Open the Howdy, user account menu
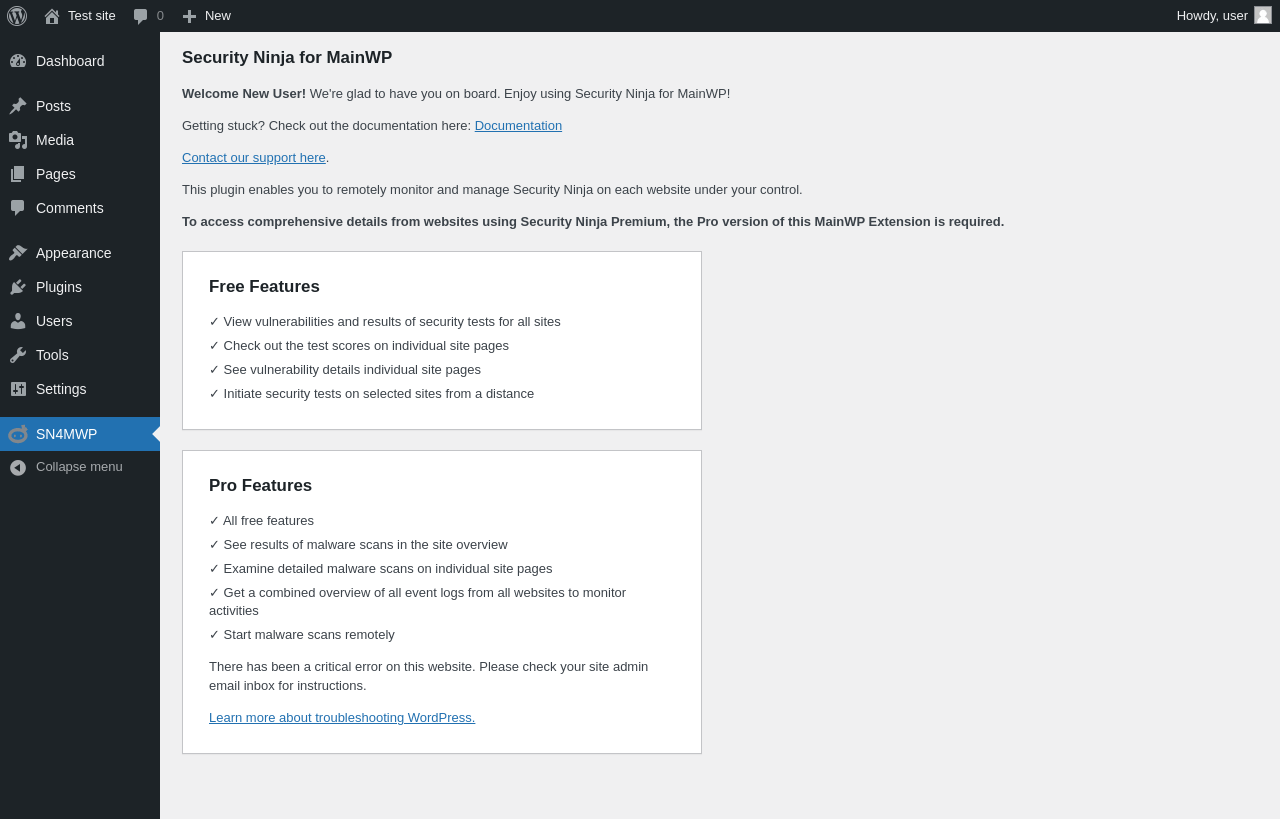 click(1224, 16)
